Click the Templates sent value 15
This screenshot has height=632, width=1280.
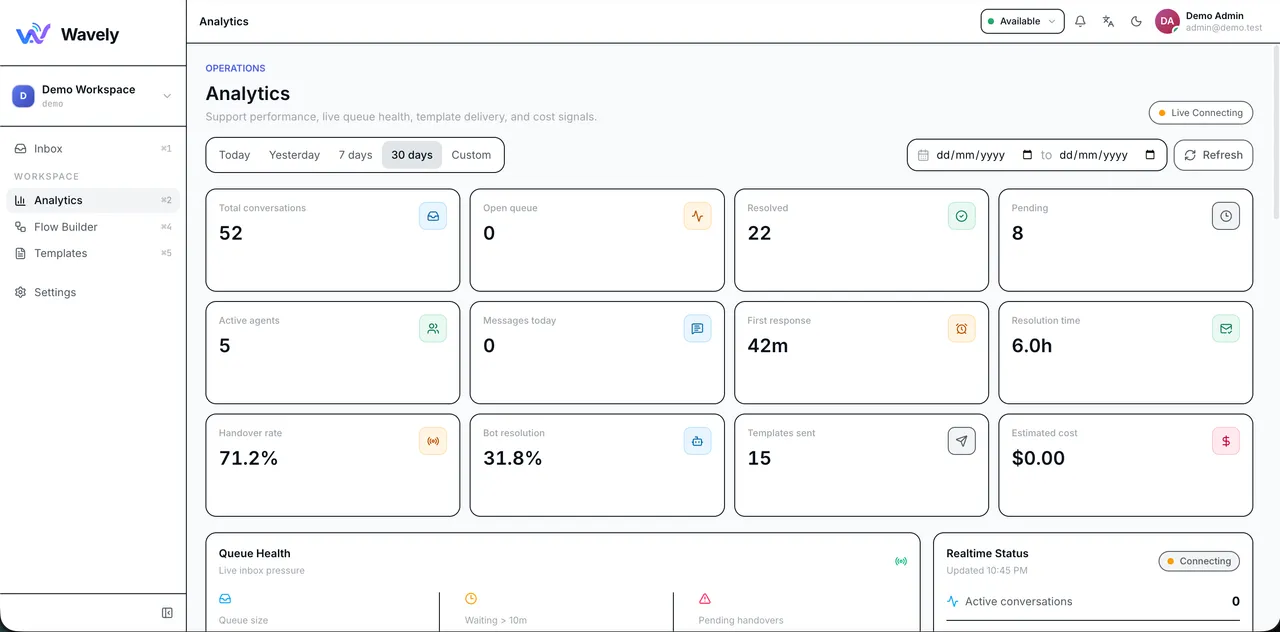759,458
